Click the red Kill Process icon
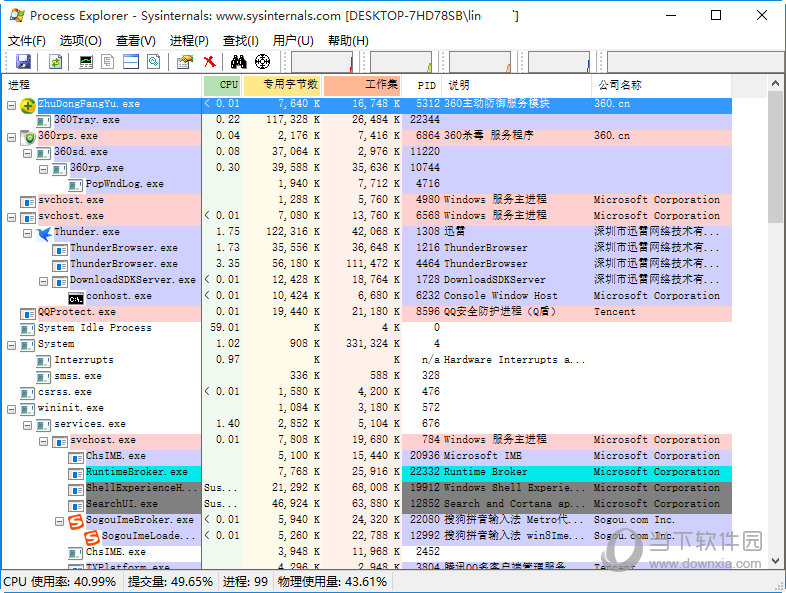The width and height of the screenshot is (786, 593). [210, 62]
